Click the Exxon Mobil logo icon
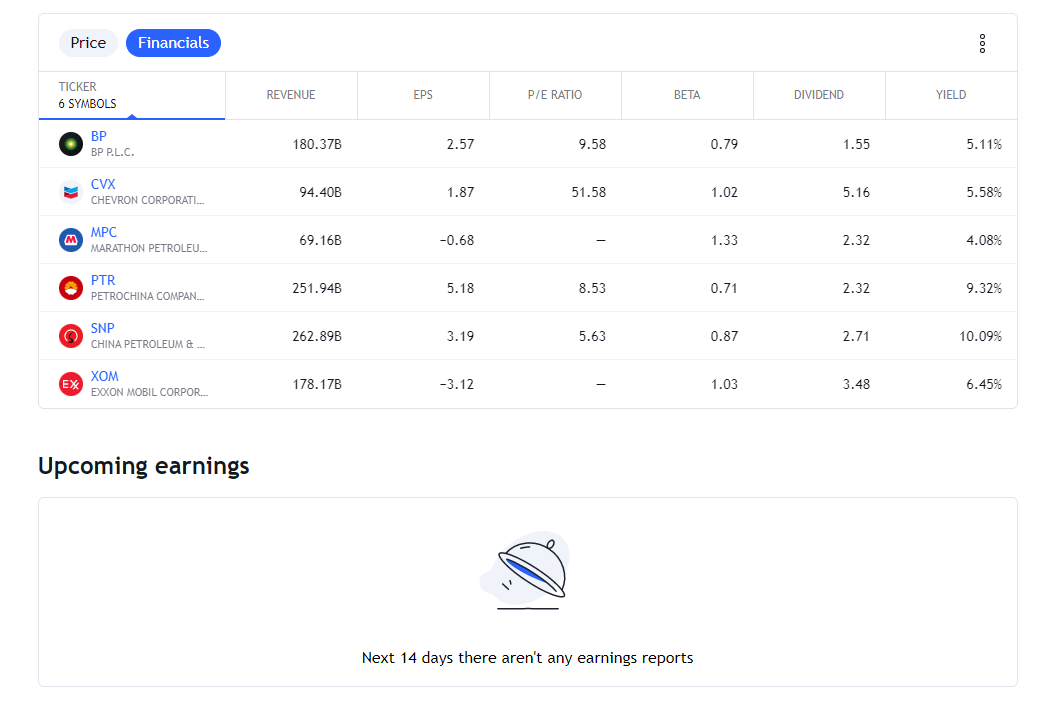The image size is (1054, 703). point(71,384)
